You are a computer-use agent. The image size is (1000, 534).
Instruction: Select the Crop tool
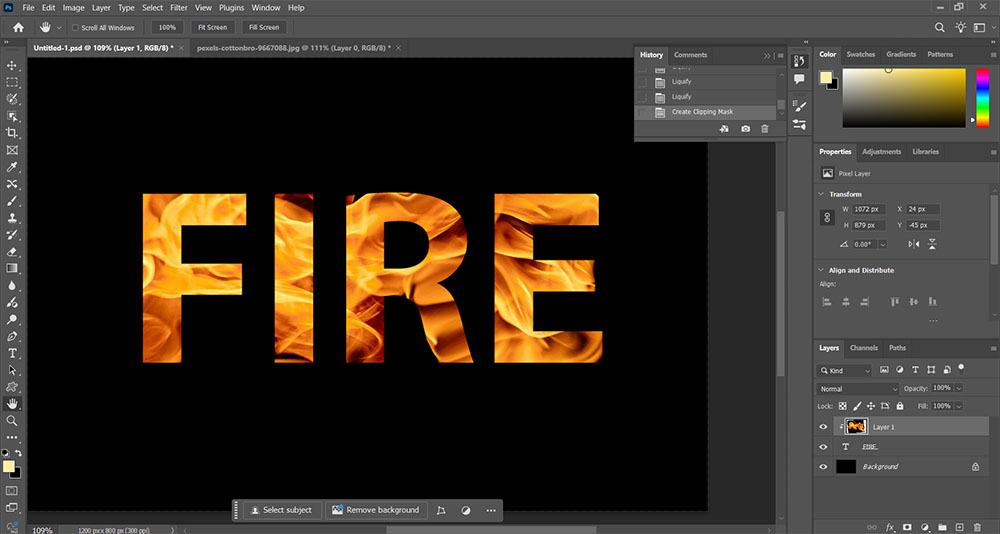[11, 133]
